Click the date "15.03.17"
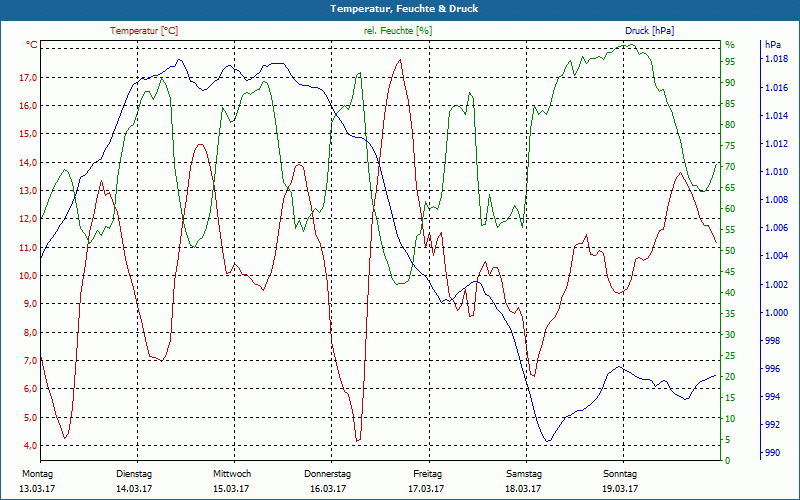Viewport: 800px width, 500px height. [x=231, y=489]
